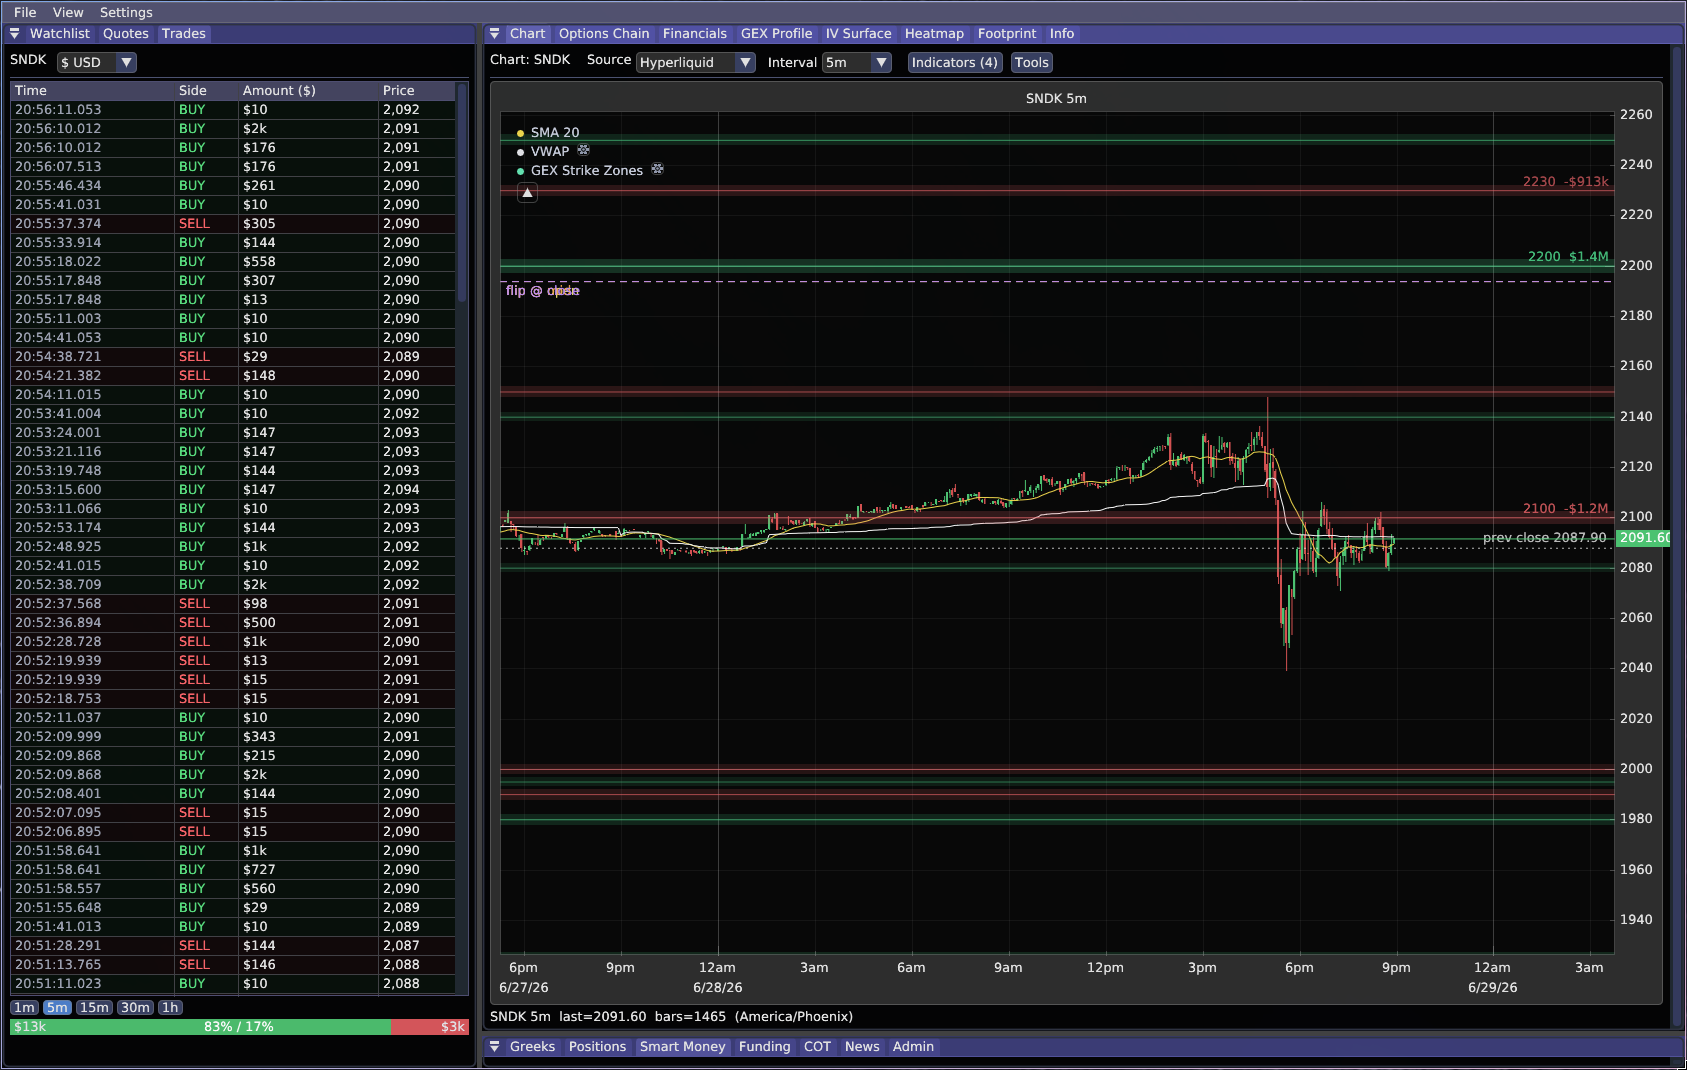This screenshot has height=1070, width=1687.
Task: Select the 1m timeframe button
Action: point(25,1007)
